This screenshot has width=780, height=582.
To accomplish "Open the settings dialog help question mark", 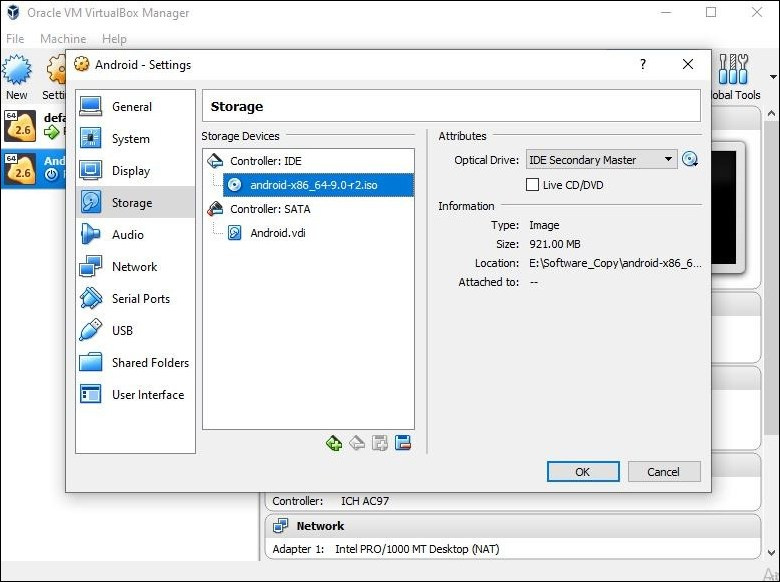I will pyautogui.click(x=643, y=64).
